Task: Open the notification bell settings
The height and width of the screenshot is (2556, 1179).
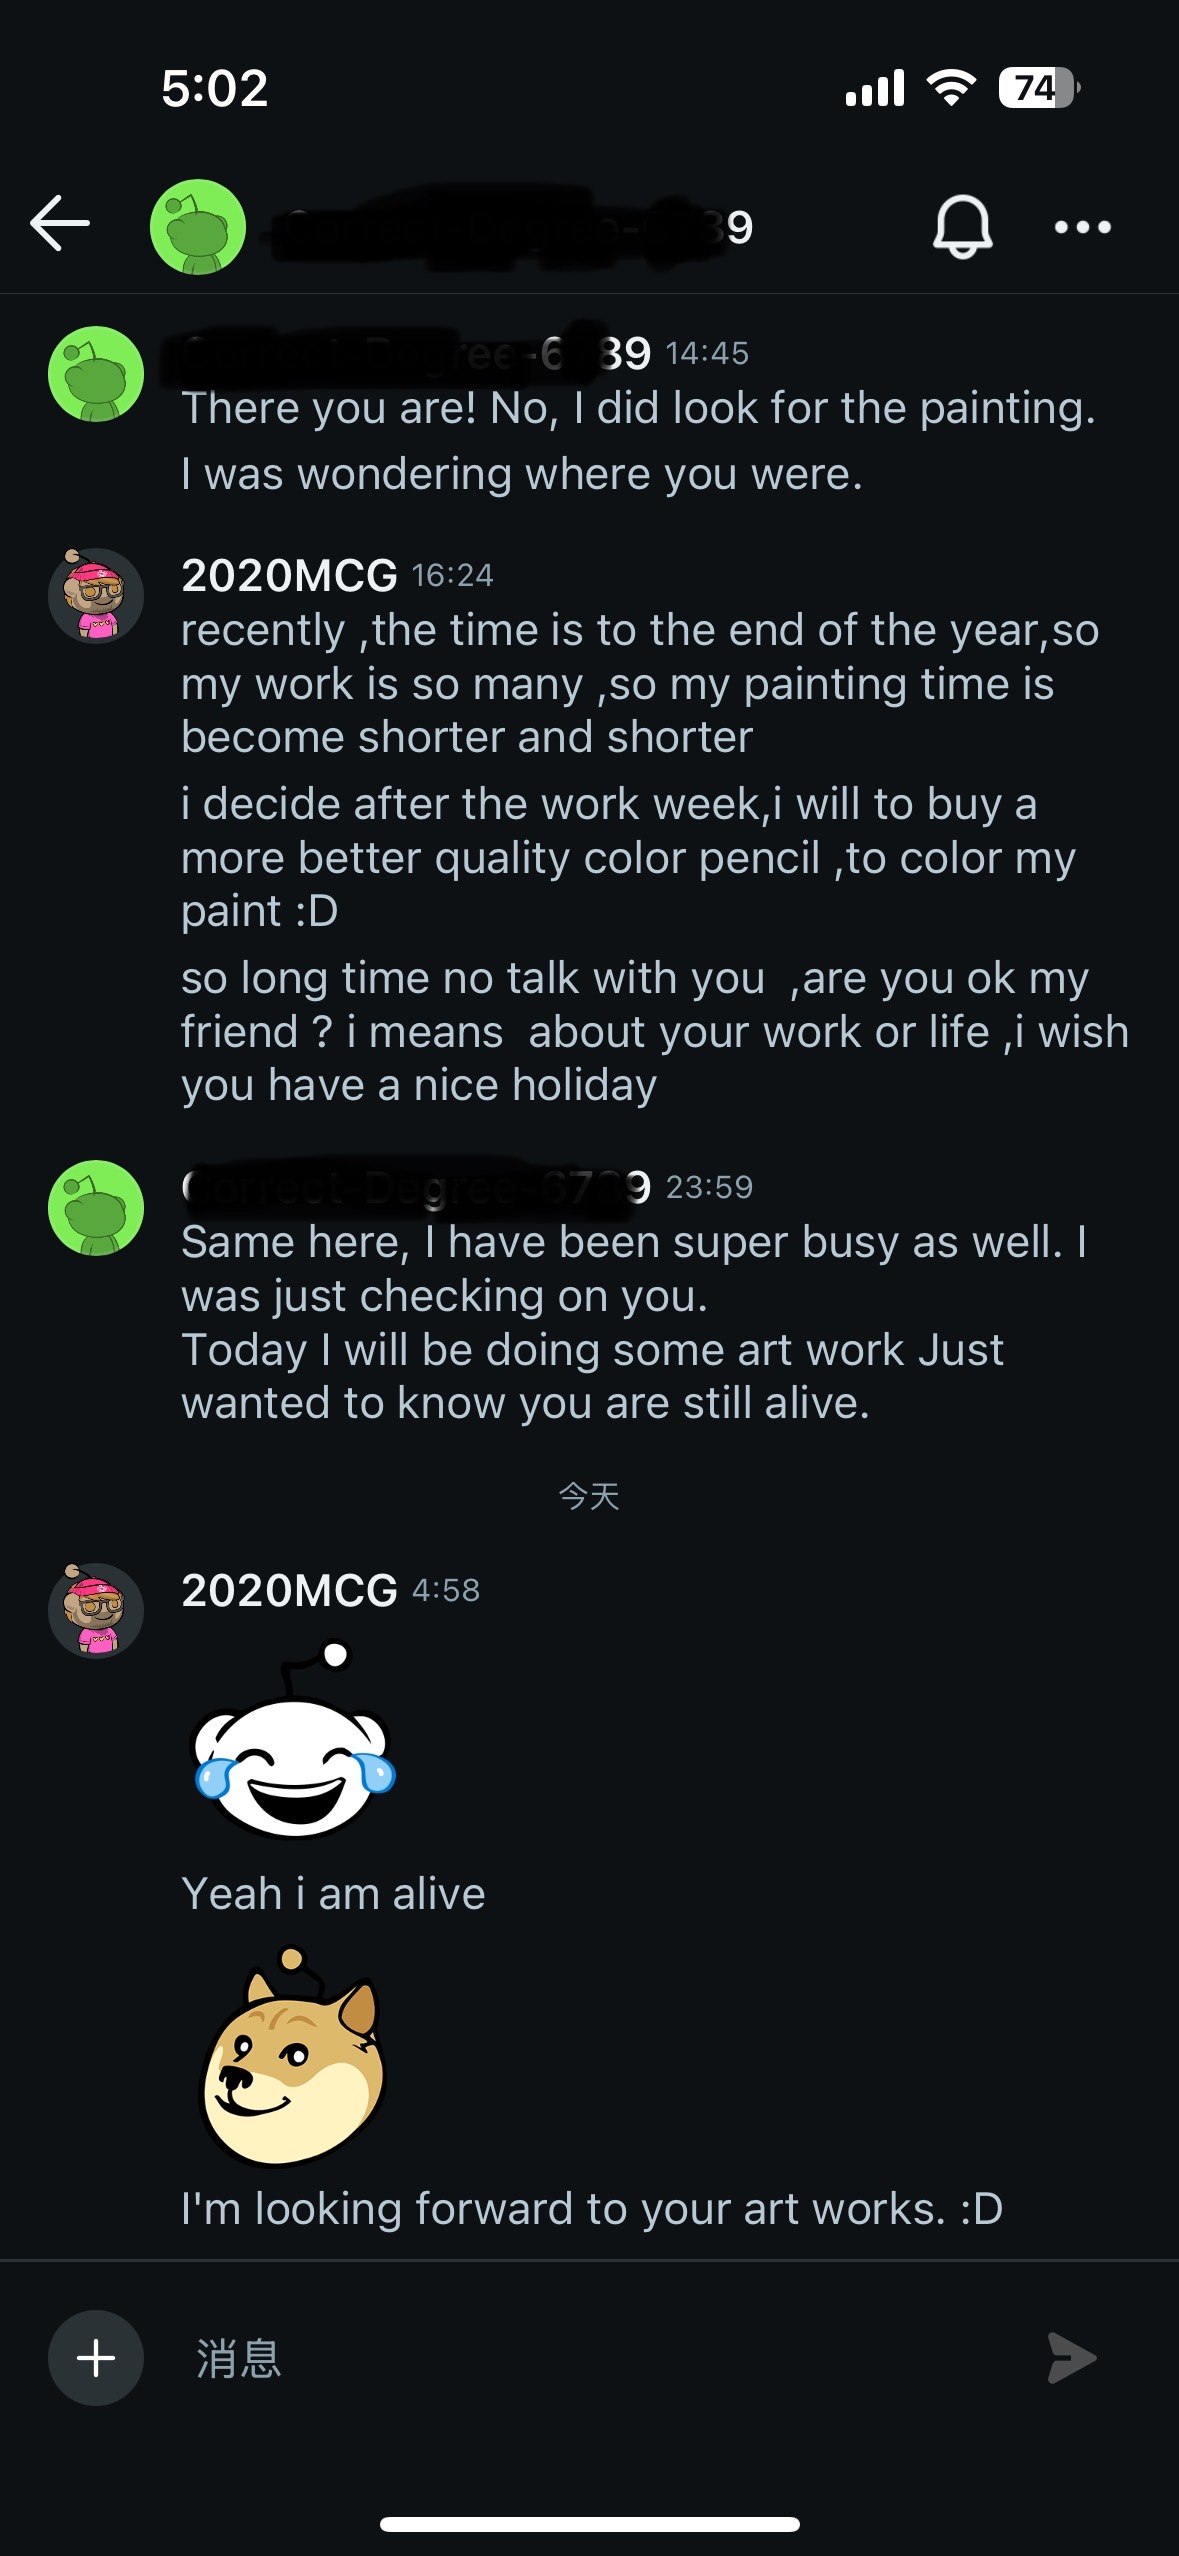Action: coord(962,227)
